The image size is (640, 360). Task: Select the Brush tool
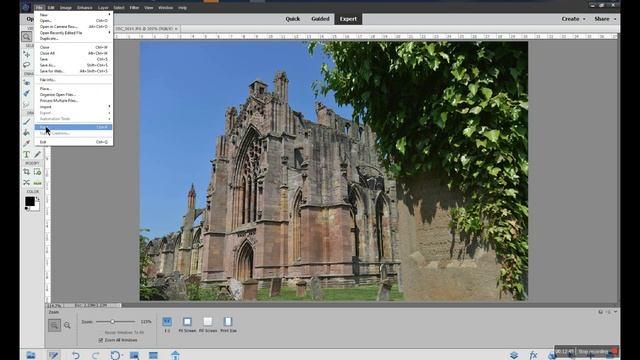[x=27, y=122]
